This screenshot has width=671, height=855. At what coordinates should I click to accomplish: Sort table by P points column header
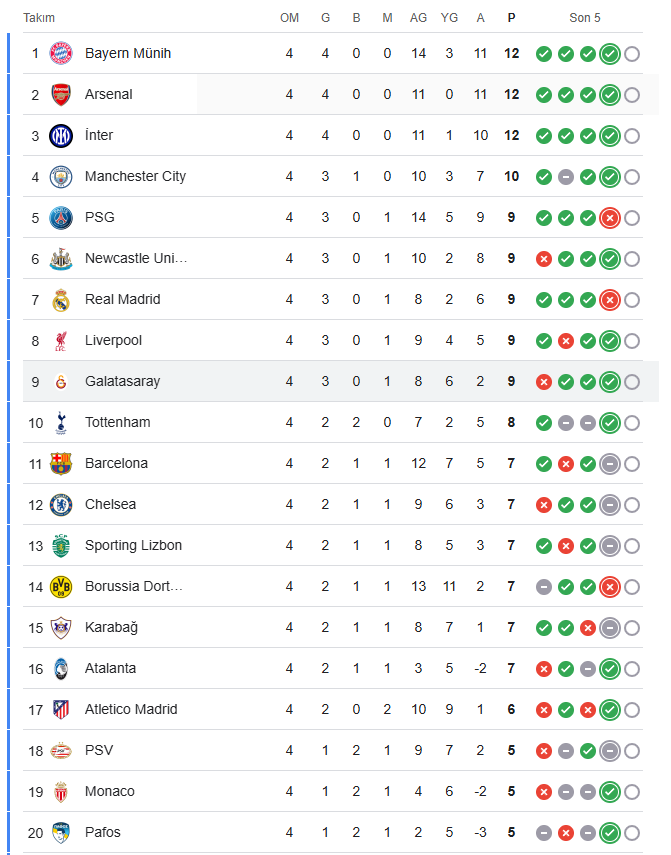(512, 18)
